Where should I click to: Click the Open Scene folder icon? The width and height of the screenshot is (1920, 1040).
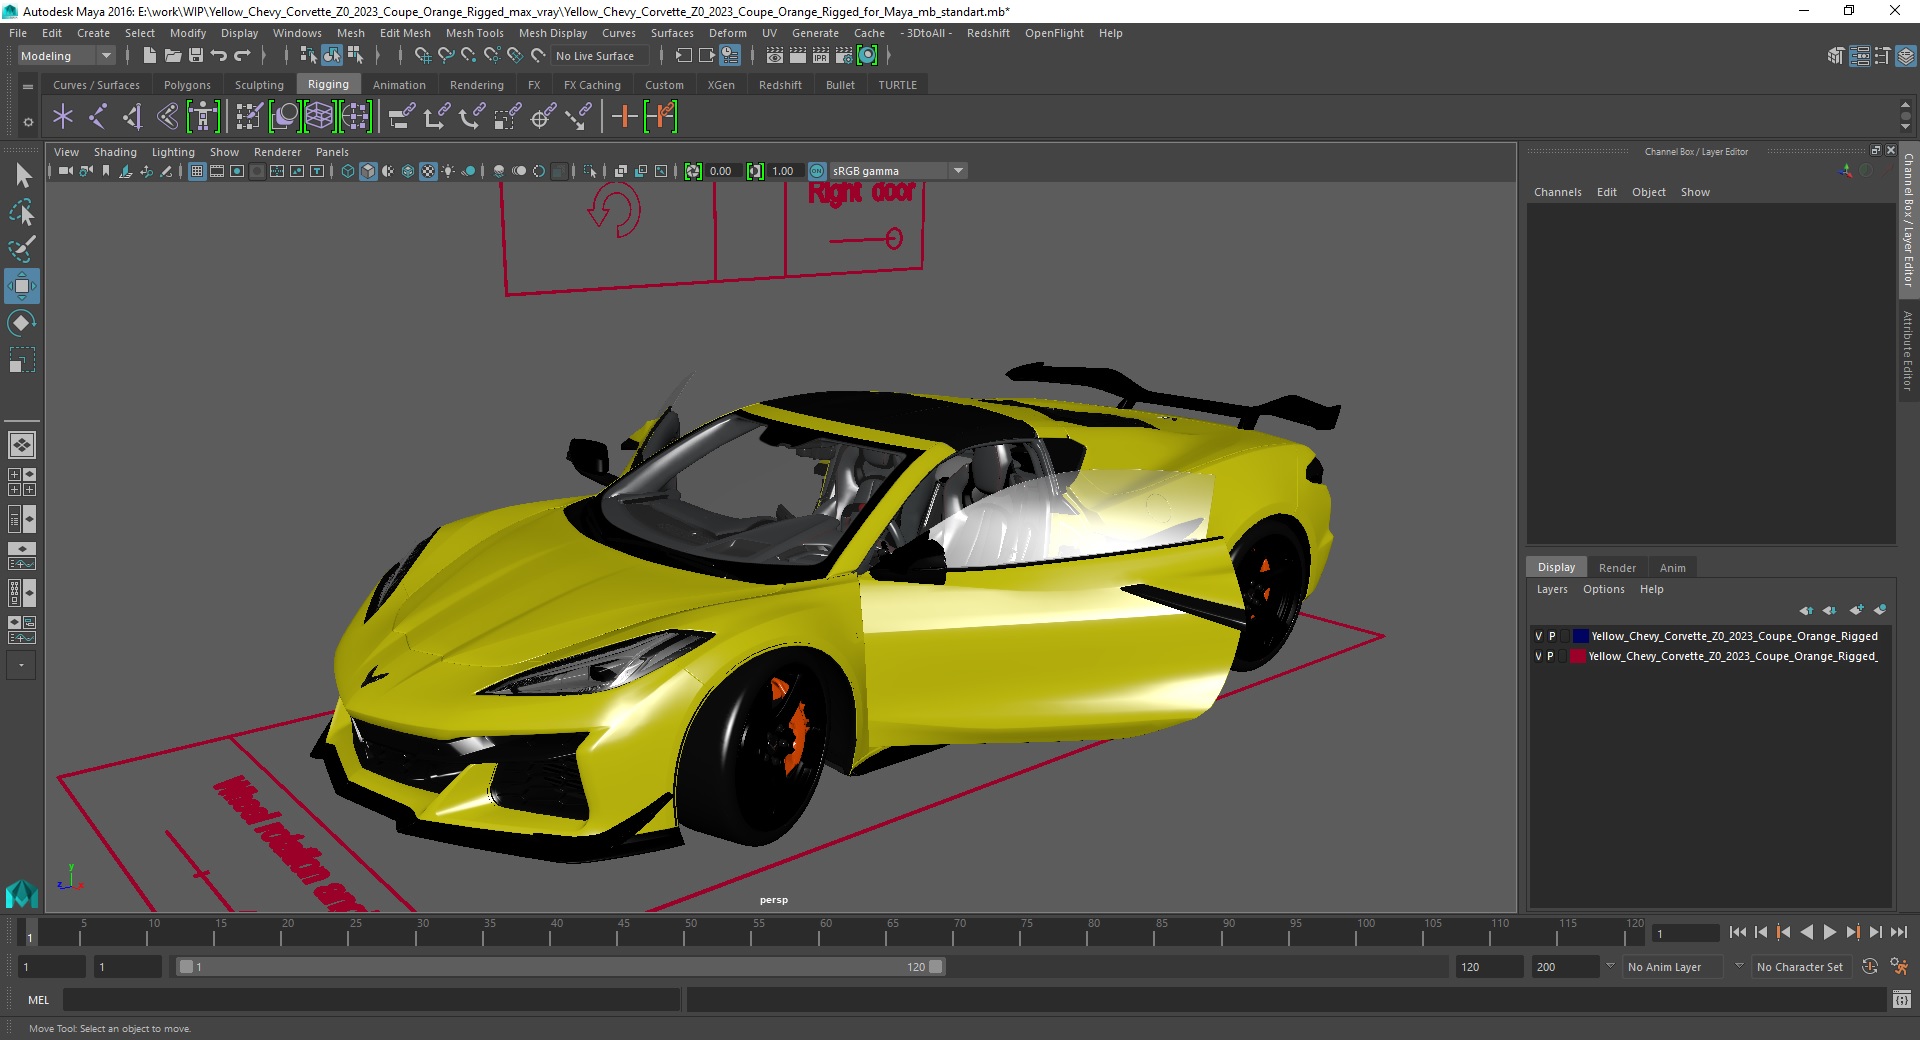click(x=173, y=56)
